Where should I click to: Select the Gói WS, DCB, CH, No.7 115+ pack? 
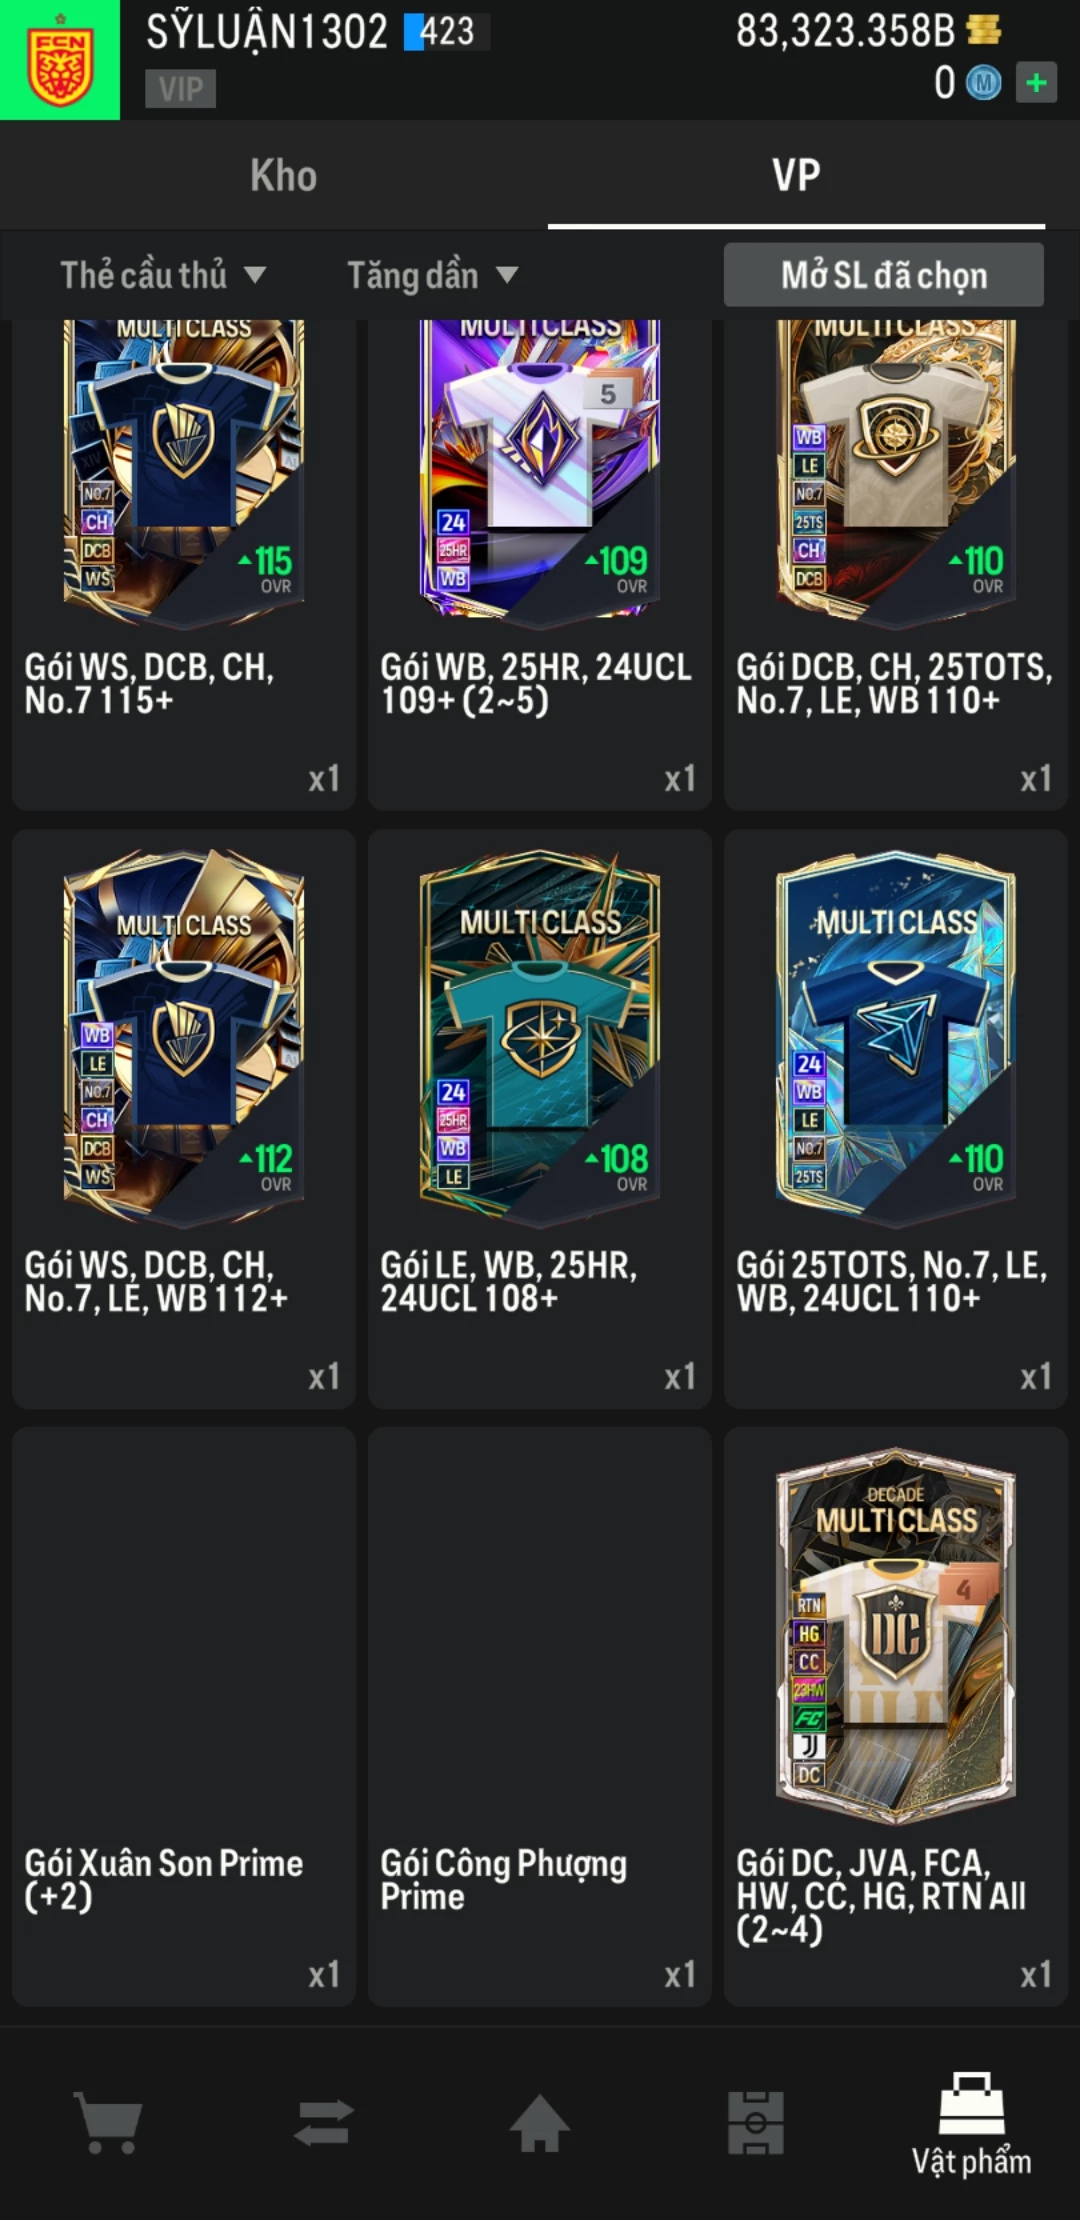pos(184,564)
